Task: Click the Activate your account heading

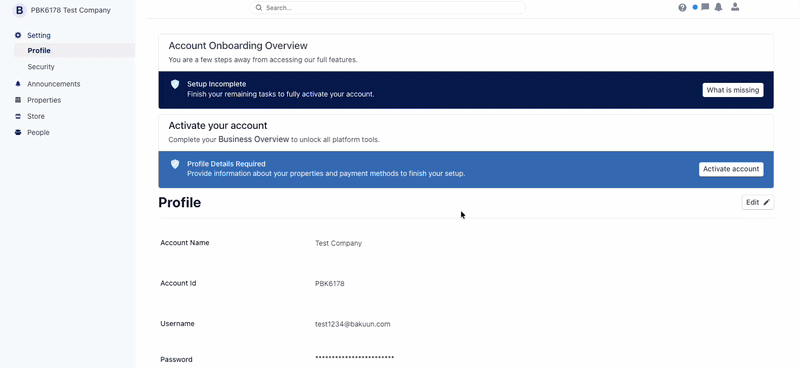Action: (x=218, y=126)
